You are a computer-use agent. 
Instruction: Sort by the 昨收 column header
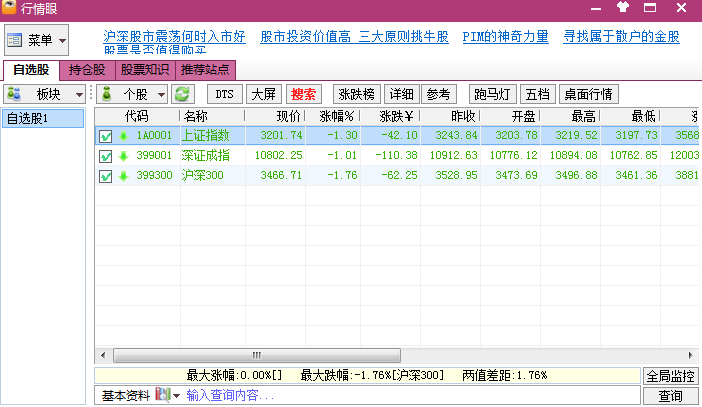pos(450,116)
